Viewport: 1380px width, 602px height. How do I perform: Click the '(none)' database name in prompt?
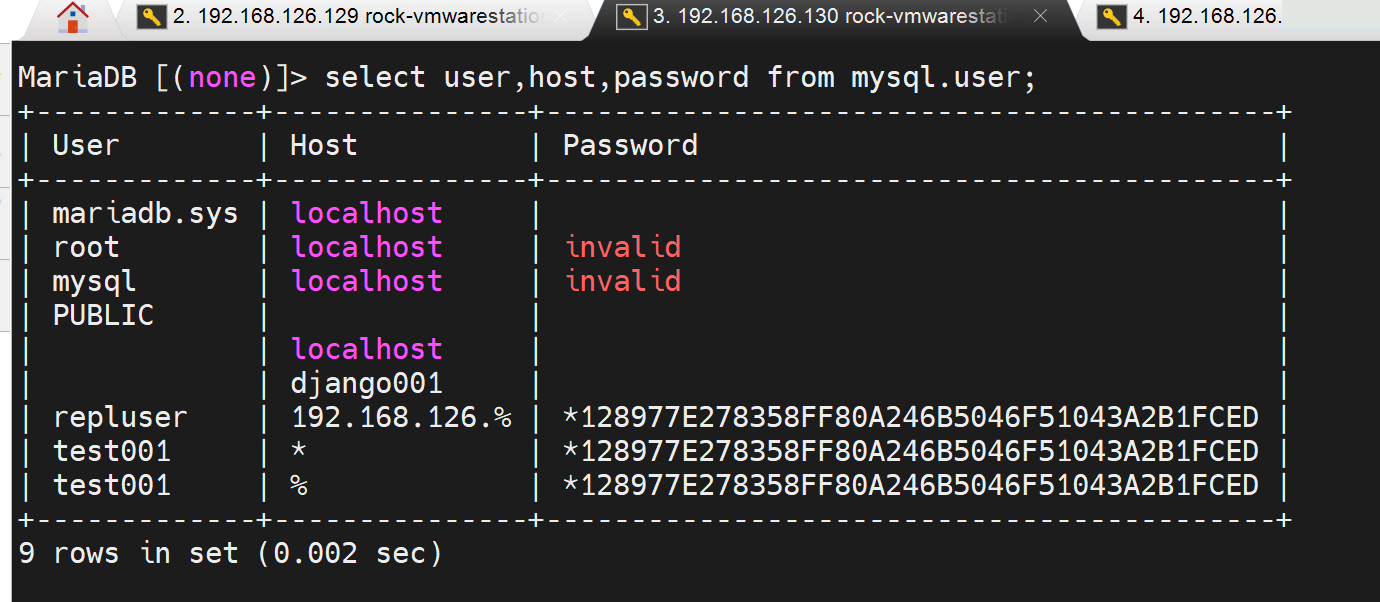point(222,77)
